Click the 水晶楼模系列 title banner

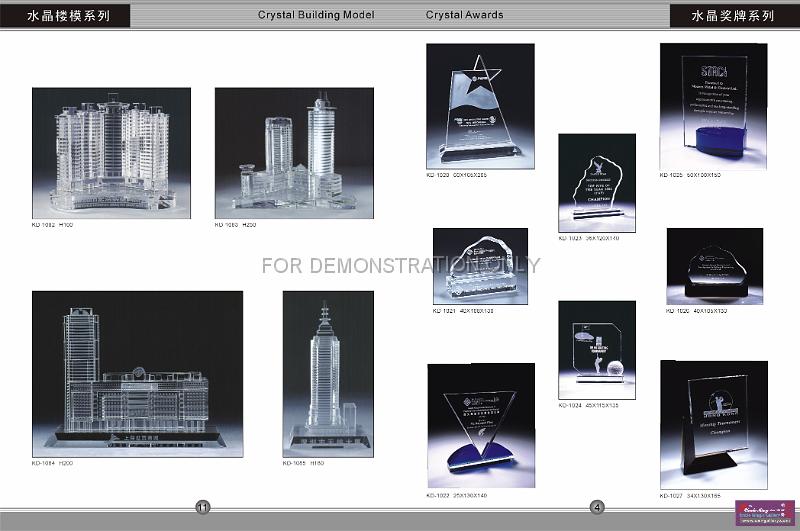tap(67, 16)
